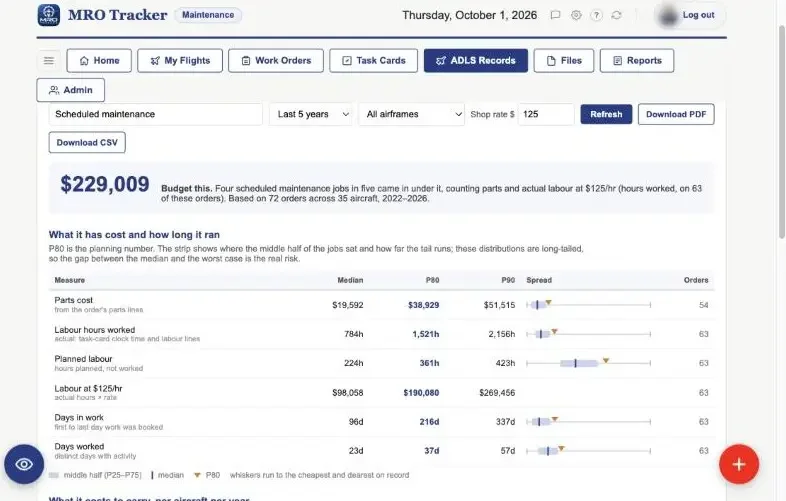Go to the Home tab

[x=99, y=61]
